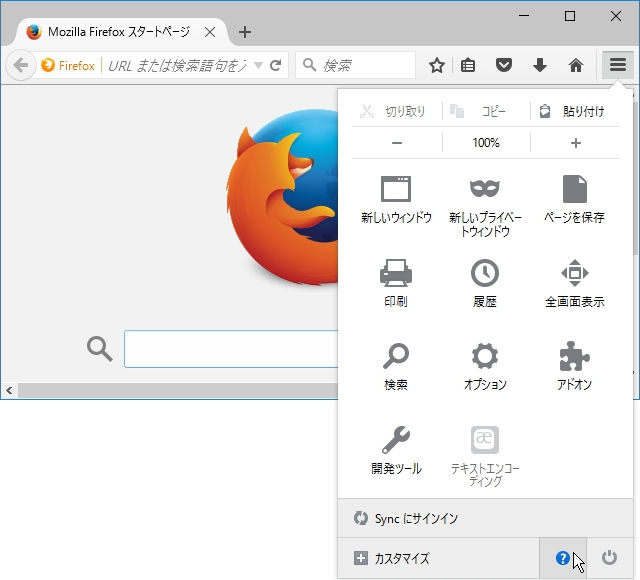640x580 pixels.
Task: Click the Print icon in menu
Action: click(x=396, y=272)
